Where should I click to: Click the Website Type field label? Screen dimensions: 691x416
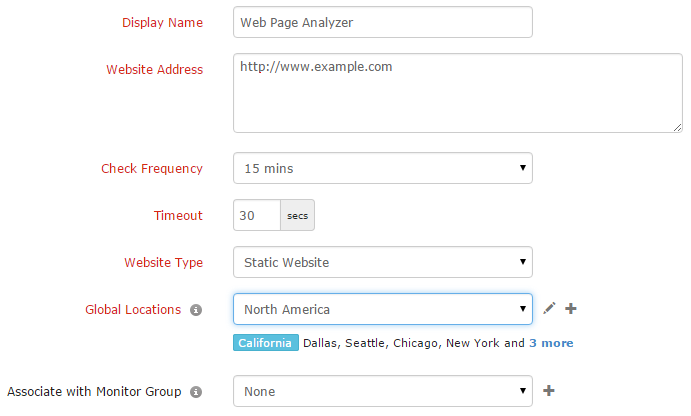163,263
